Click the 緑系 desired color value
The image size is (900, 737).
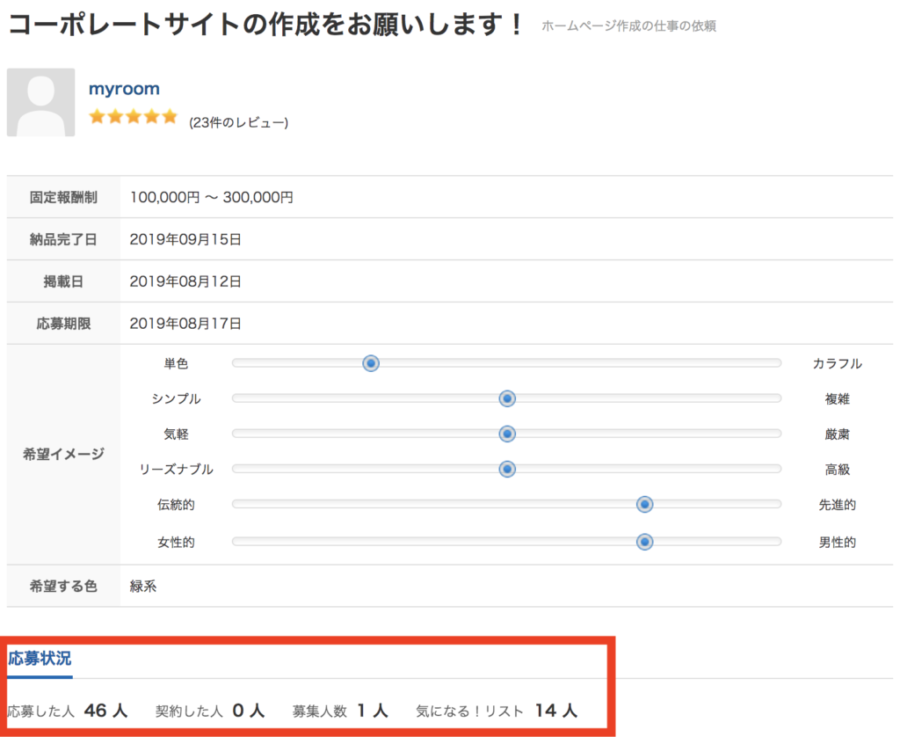143,586
